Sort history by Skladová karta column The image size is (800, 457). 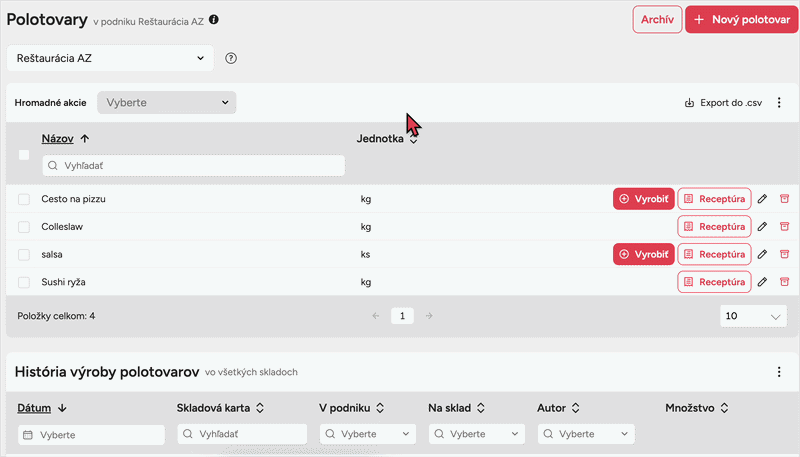click(220, 408)
